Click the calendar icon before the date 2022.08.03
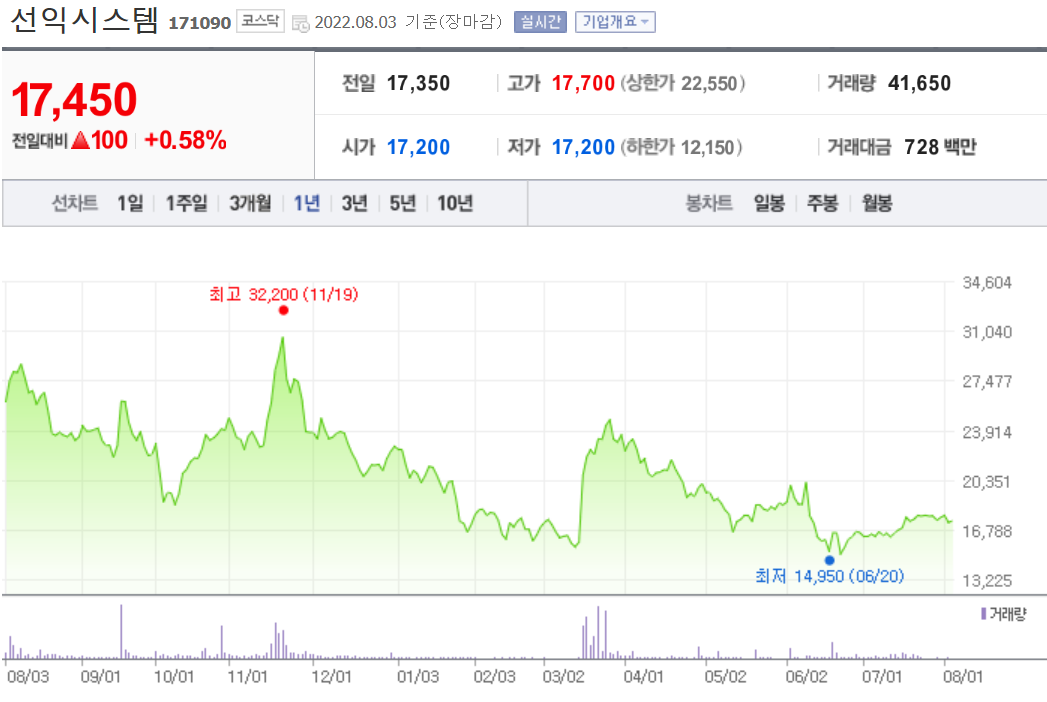The height and width of the screenshot is (702, 1047). [301, 23]
